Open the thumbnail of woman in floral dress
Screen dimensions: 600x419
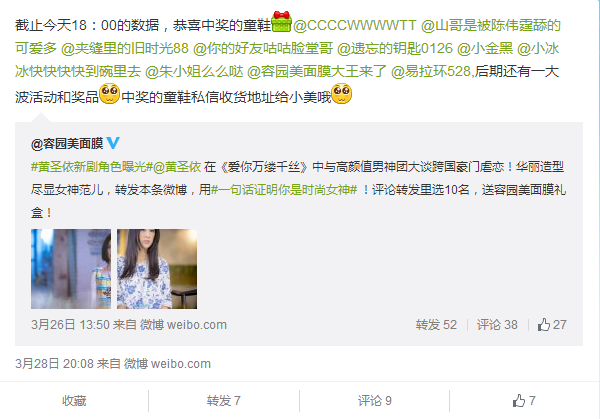click(157, 269)
